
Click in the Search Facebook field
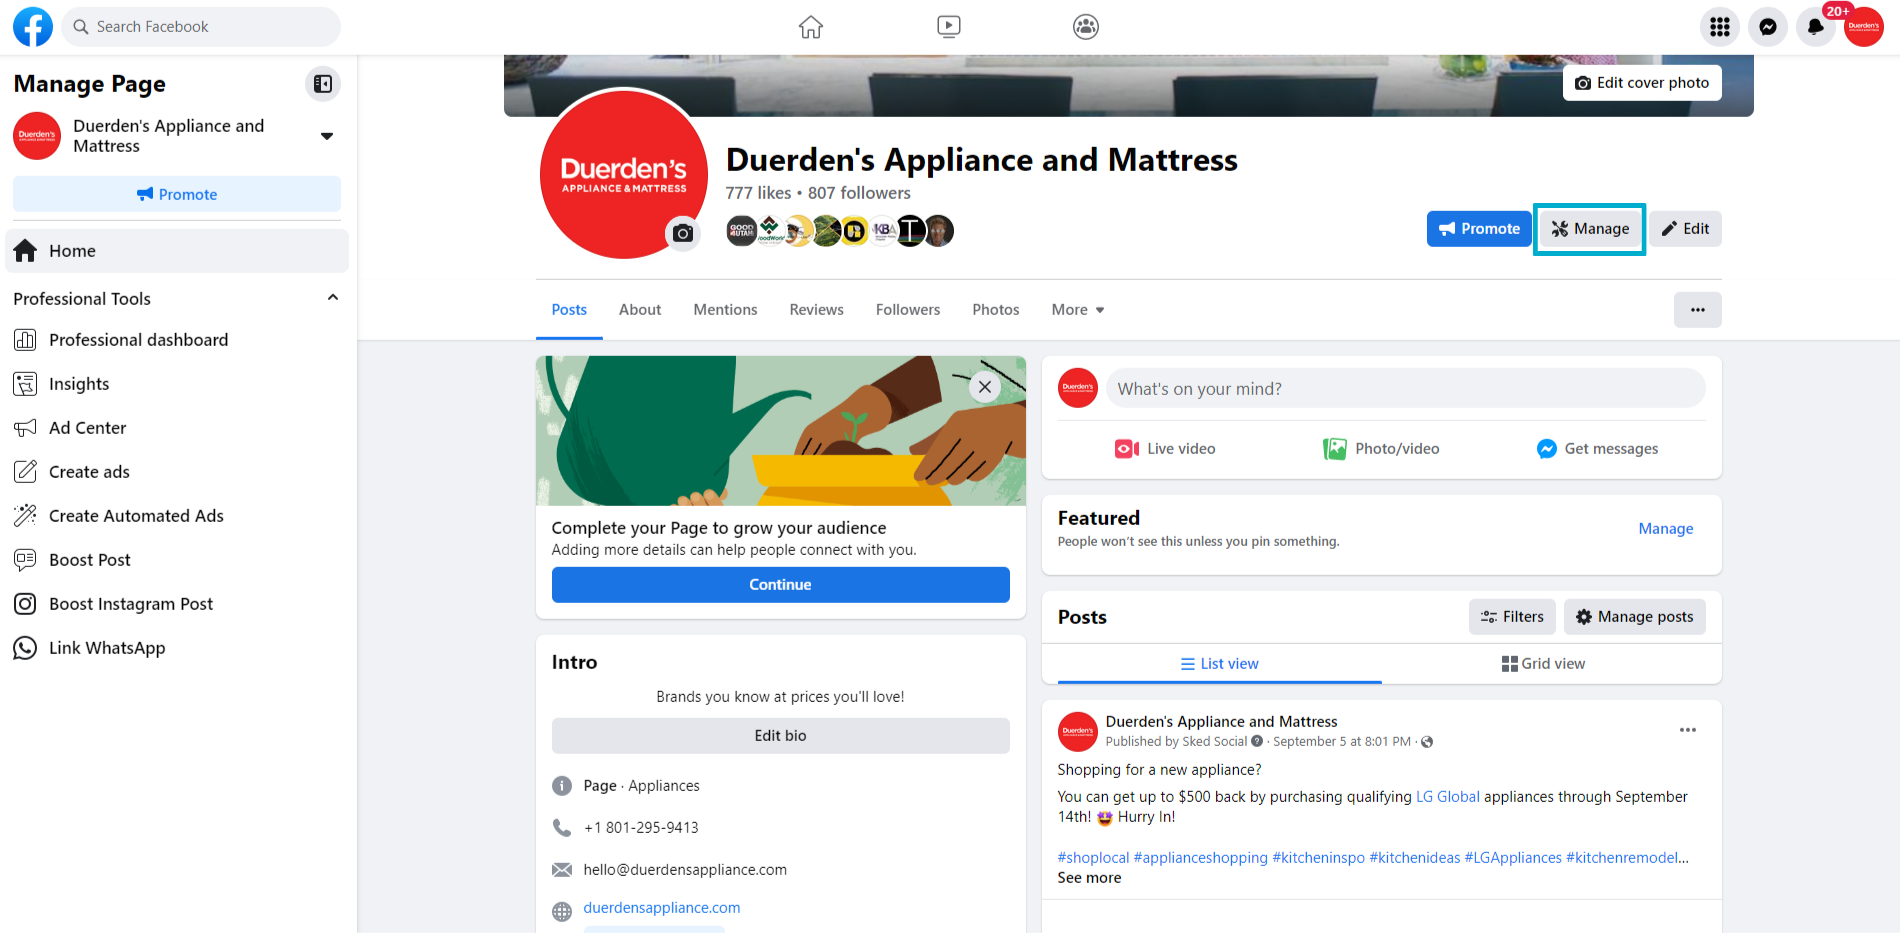tap(201, 27)
